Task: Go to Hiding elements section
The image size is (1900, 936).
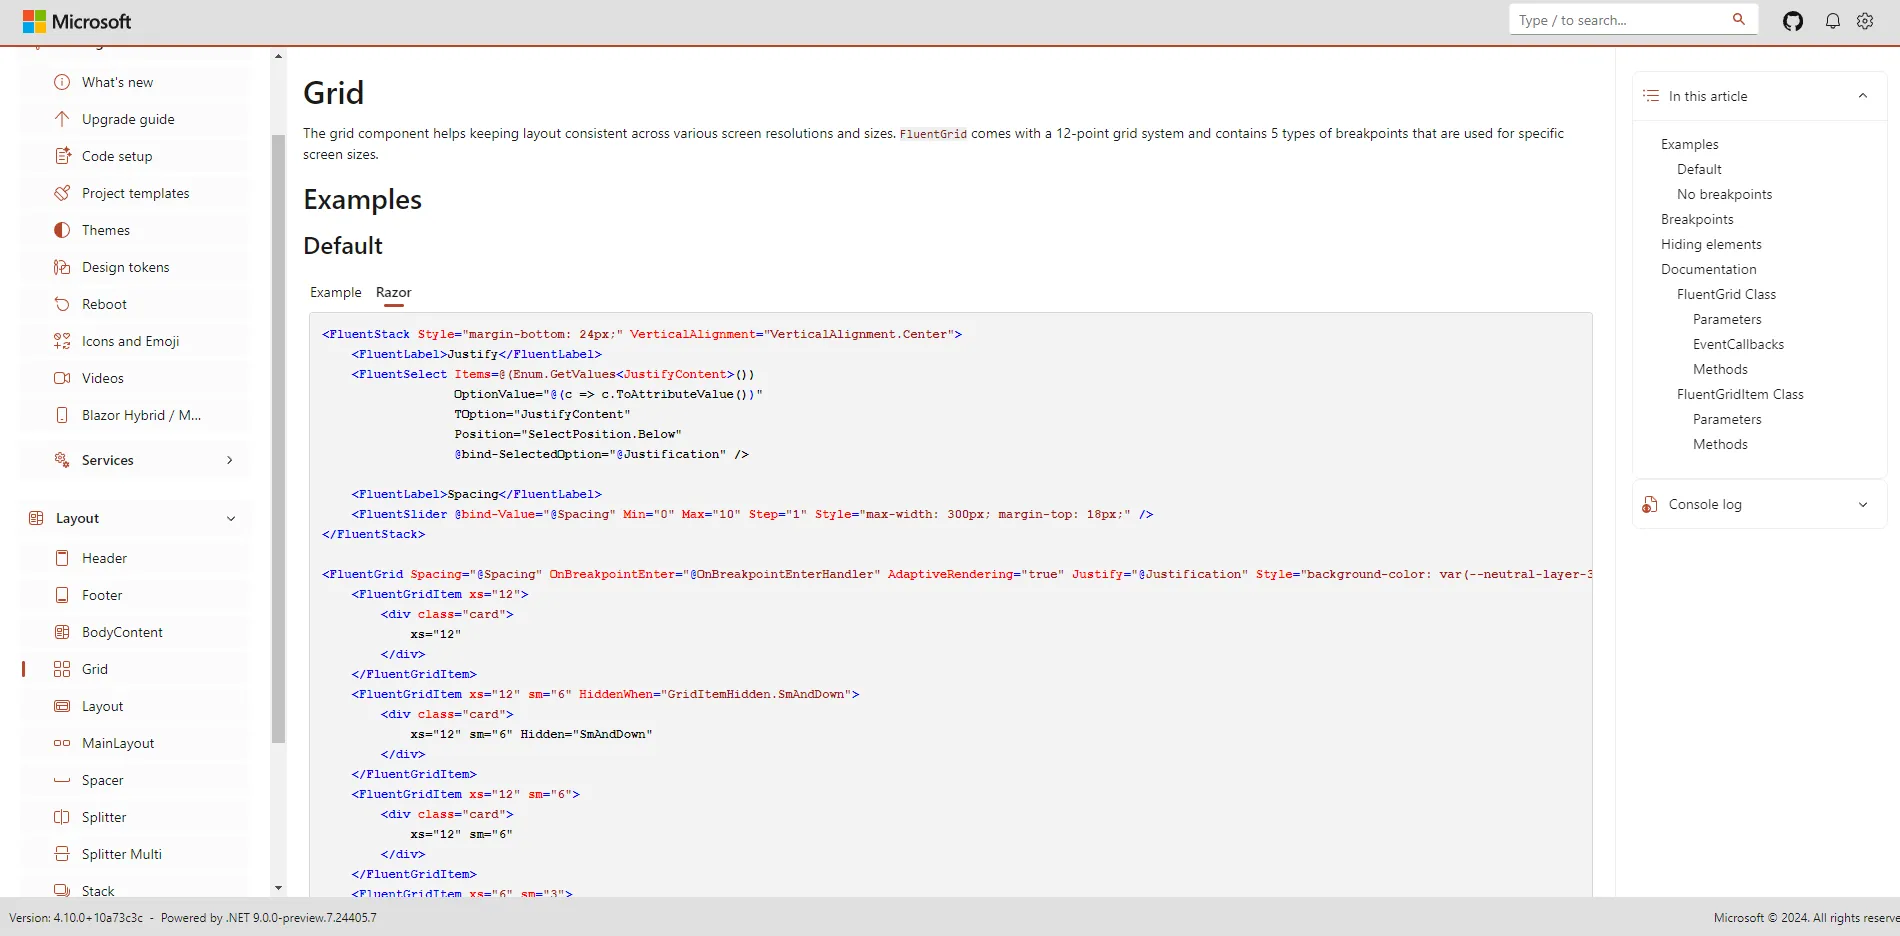Action: pyautogui.click(x=1711, y=244)
